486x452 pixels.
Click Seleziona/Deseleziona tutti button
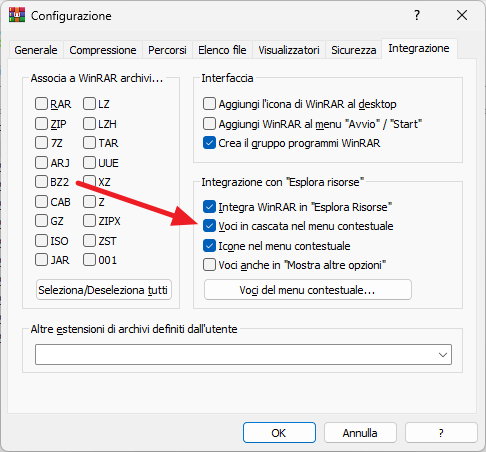[104, 290]
